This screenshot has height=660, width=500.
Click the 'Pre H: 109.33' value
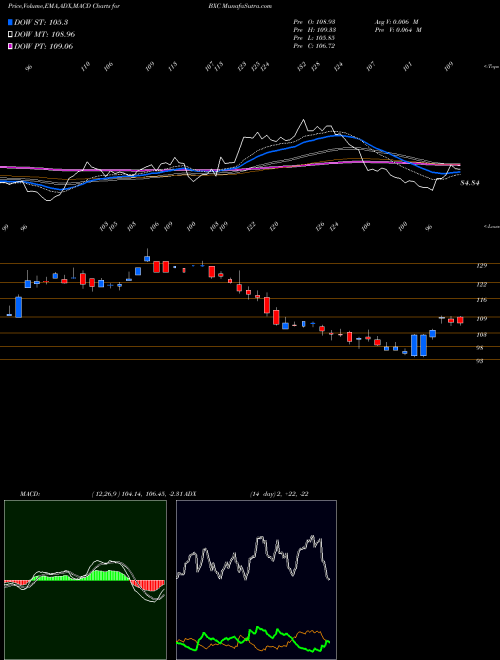(x=314, y=30)
